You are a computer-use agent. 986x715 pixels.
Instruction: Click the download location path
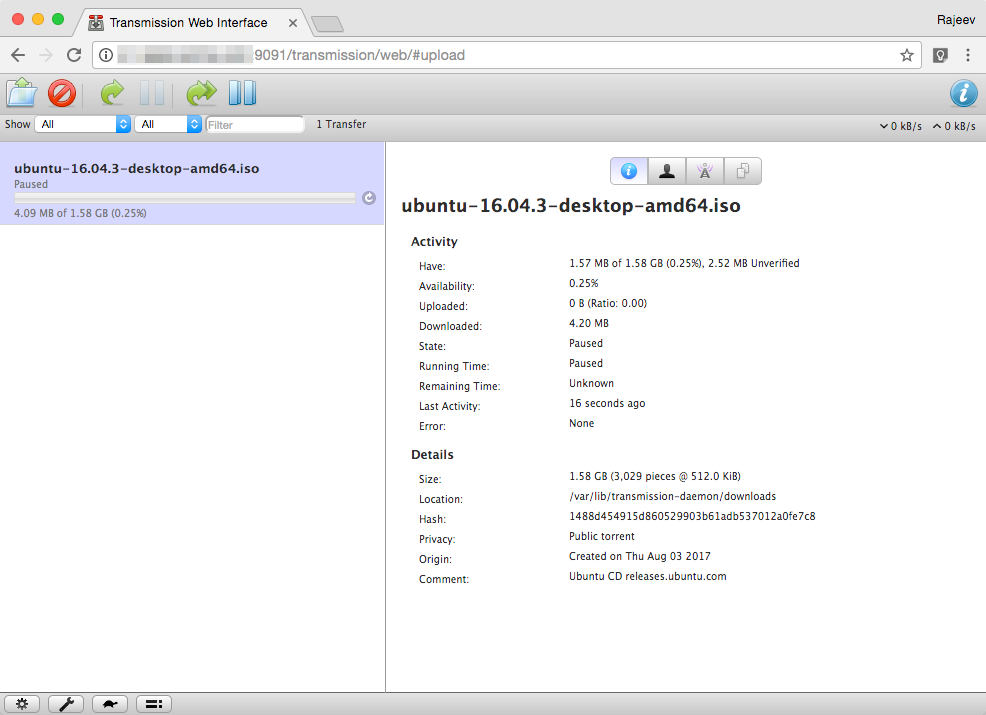(x=672, y=496)
